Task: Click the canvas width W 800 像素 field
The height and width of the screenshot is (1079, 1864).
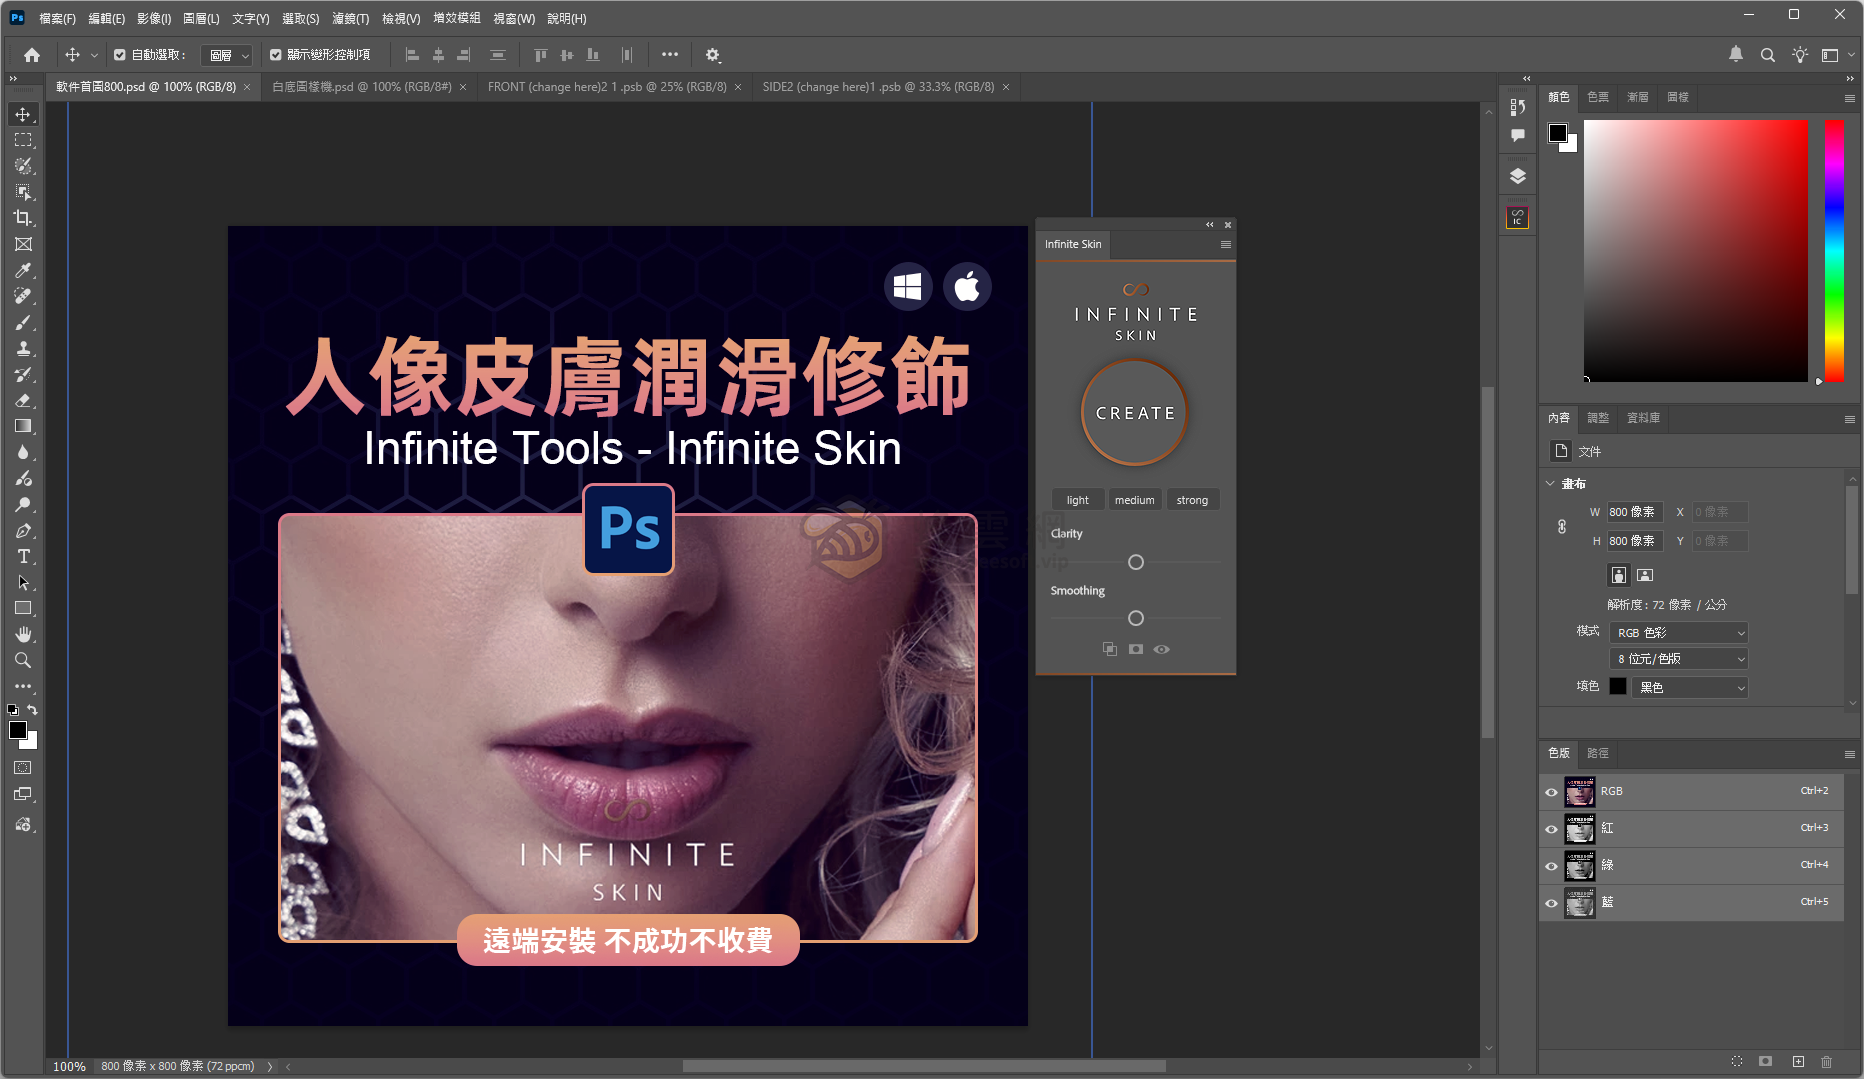Action: pyautogui.click(x=1634, y=512)
